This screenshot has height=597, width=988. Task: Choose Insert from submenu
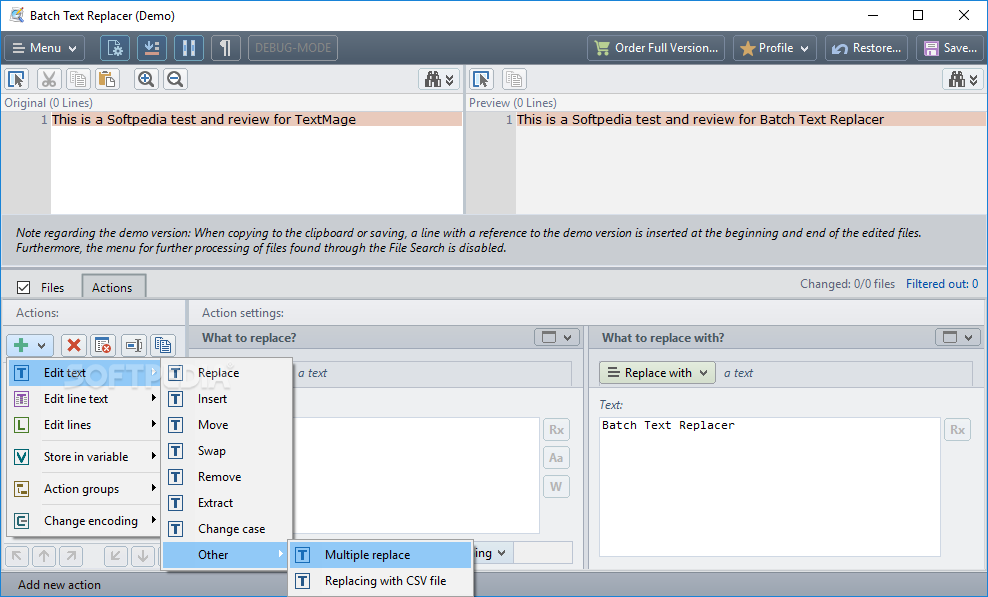point(227,398)
